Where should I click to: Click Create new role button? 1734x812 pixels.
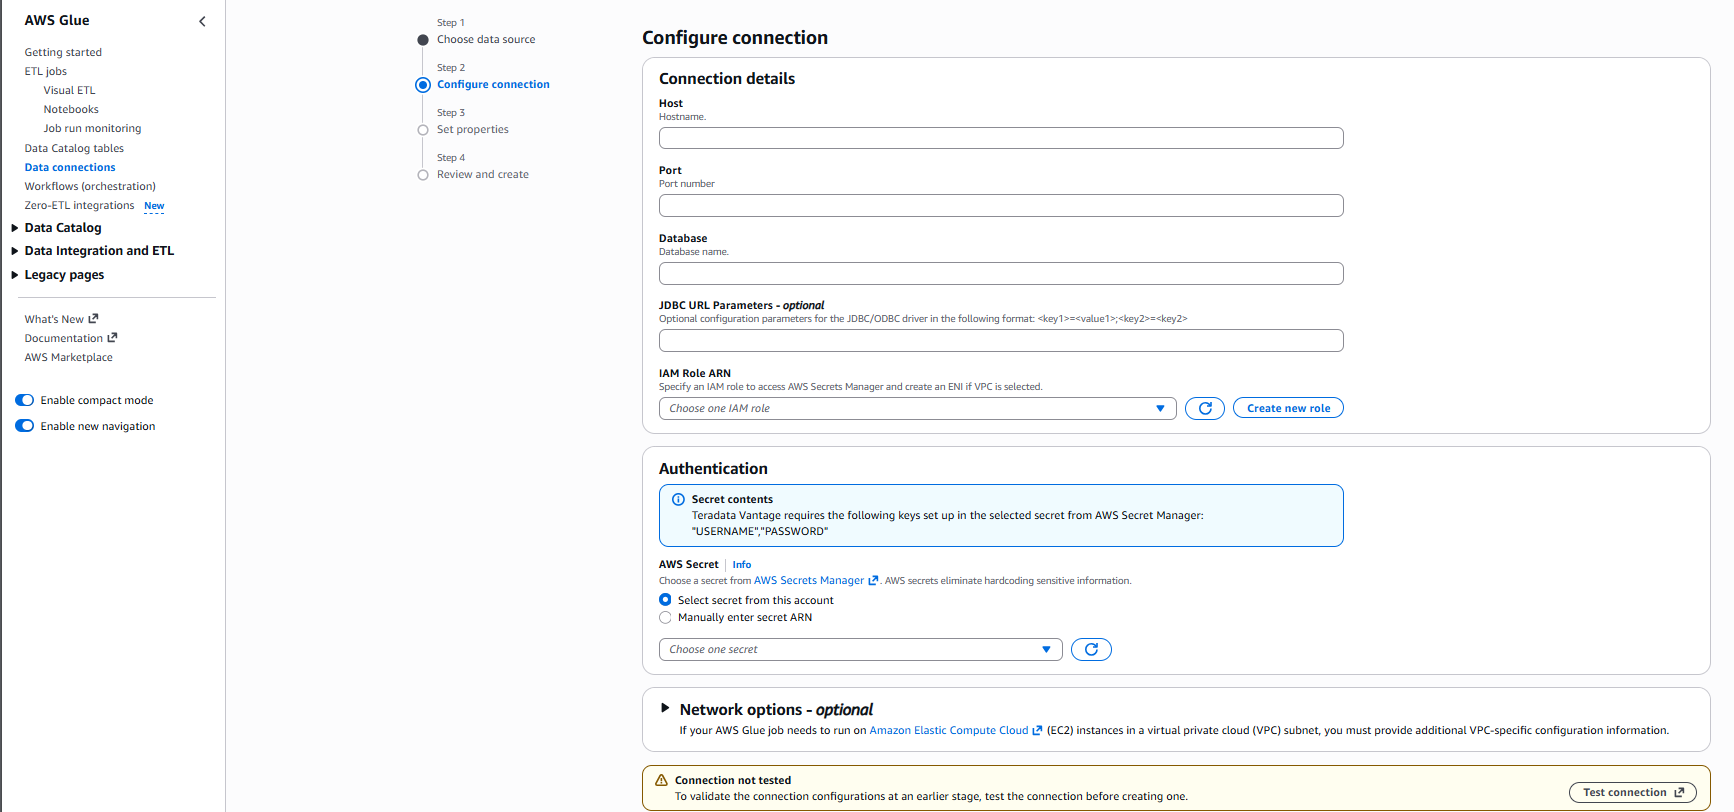(1288, 408)
